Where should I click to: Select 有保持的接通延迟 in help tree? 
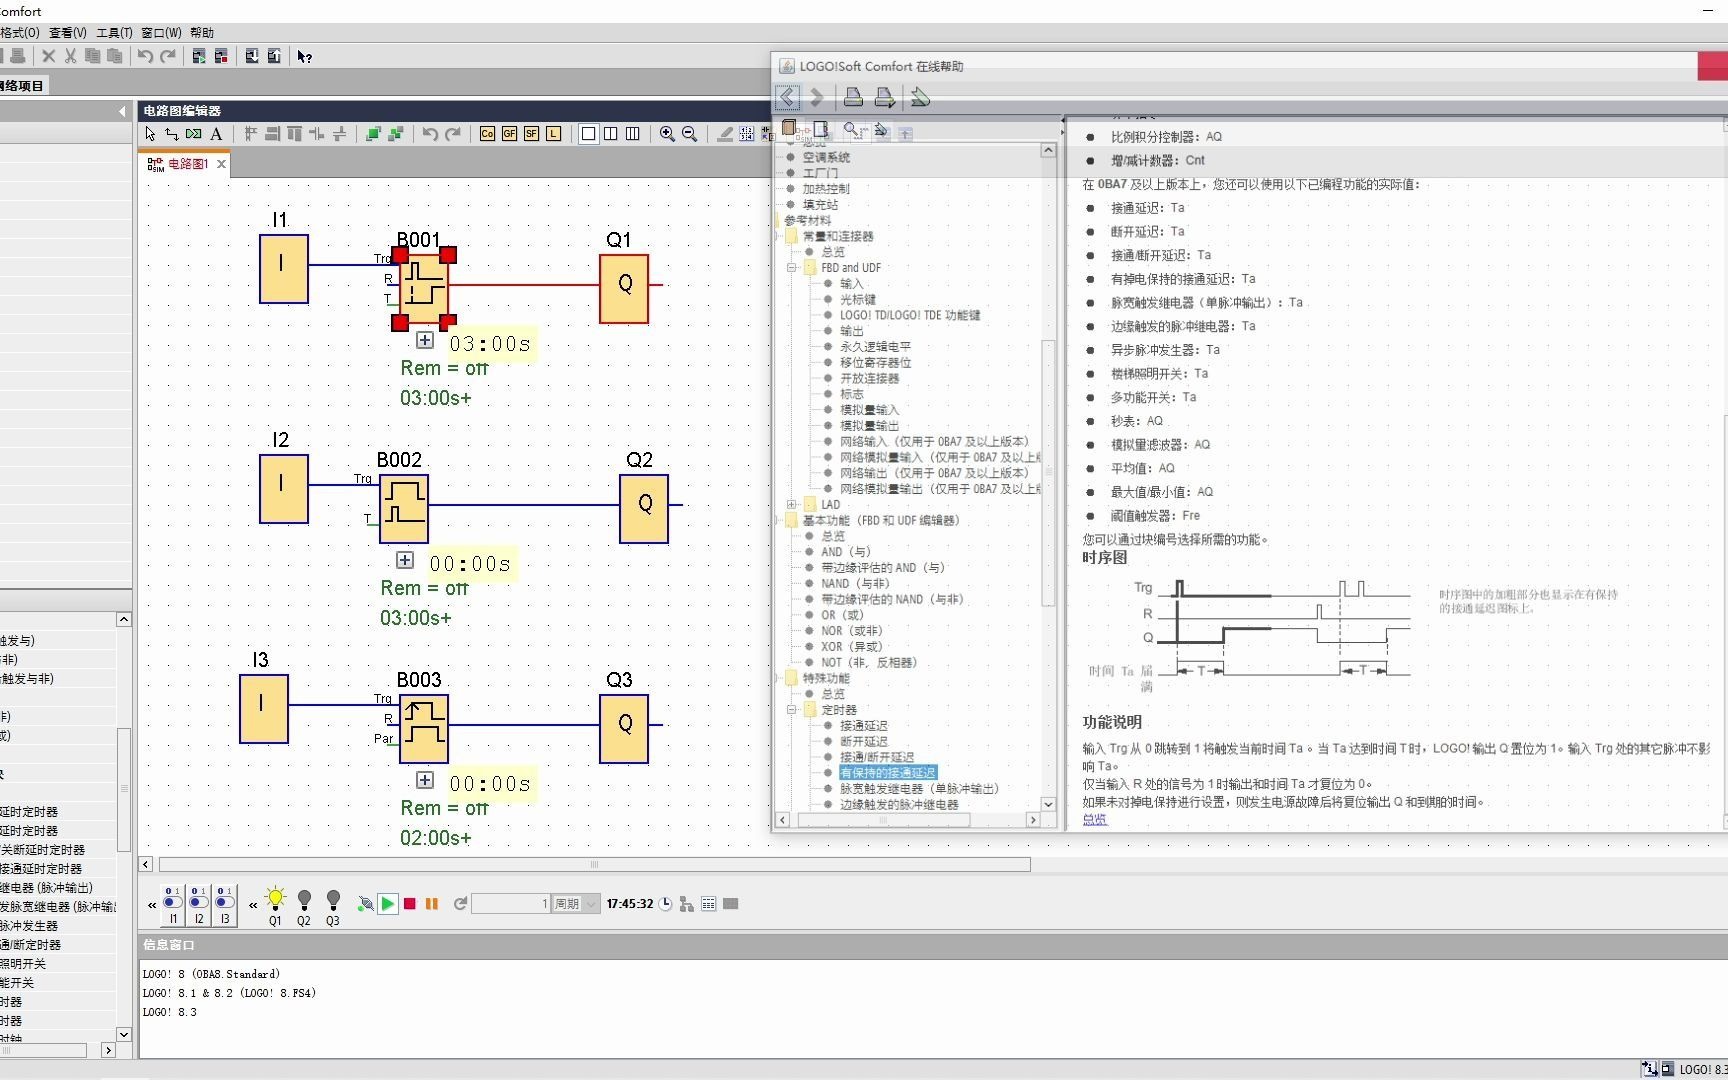point(887,773)
